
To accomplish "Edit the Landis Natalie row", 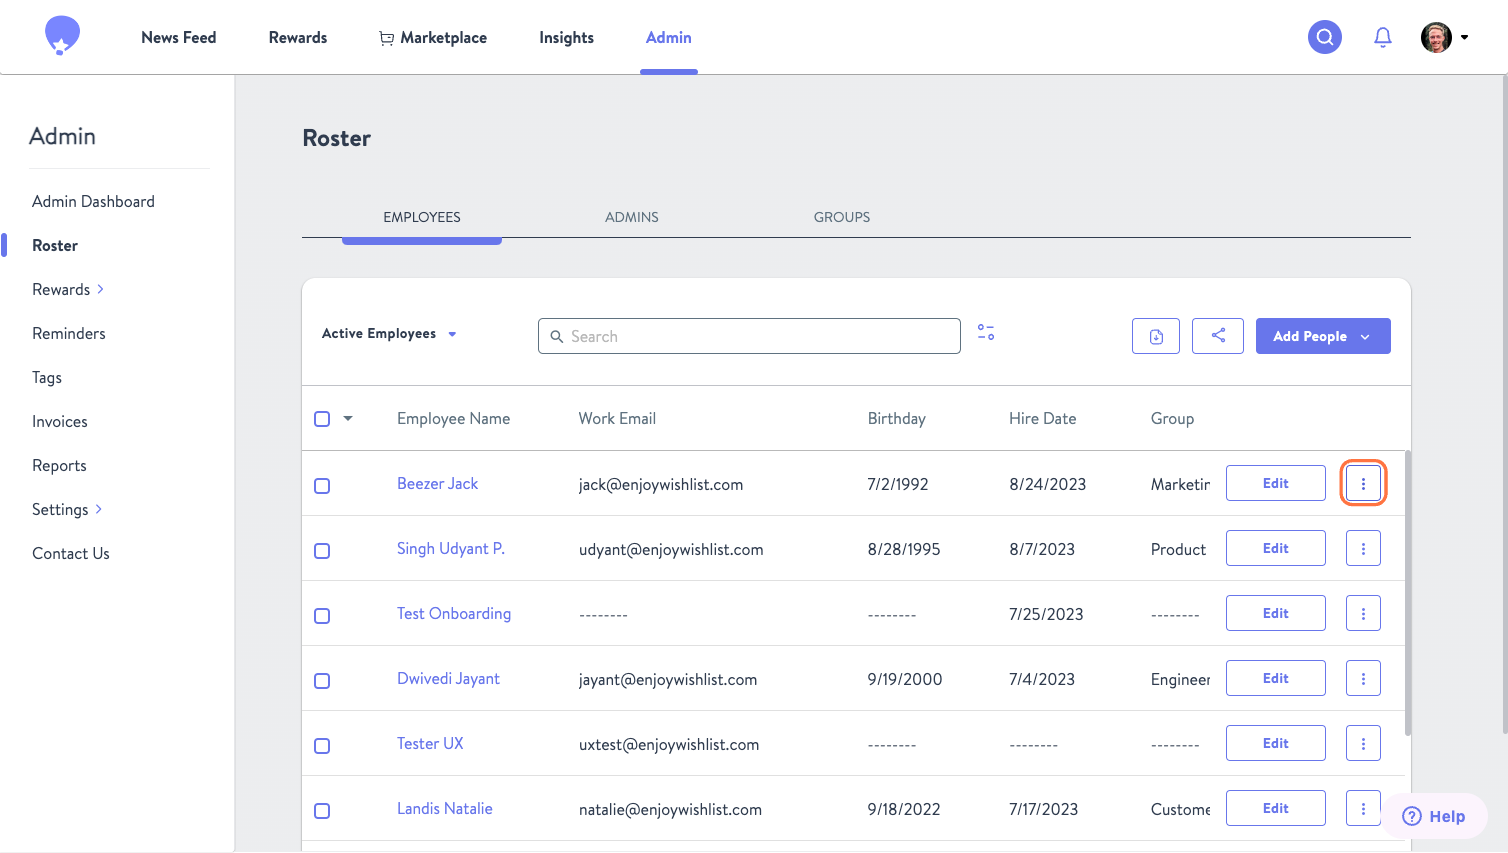I will (1276, 808).
